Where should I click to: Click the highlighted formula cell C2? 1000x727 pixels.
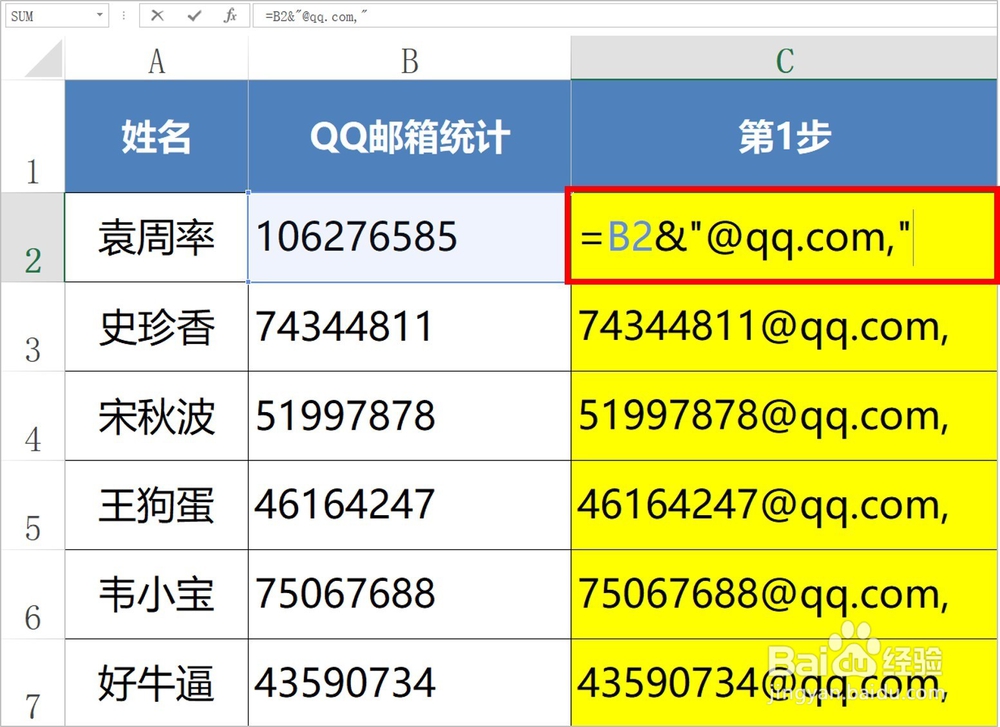784,237
